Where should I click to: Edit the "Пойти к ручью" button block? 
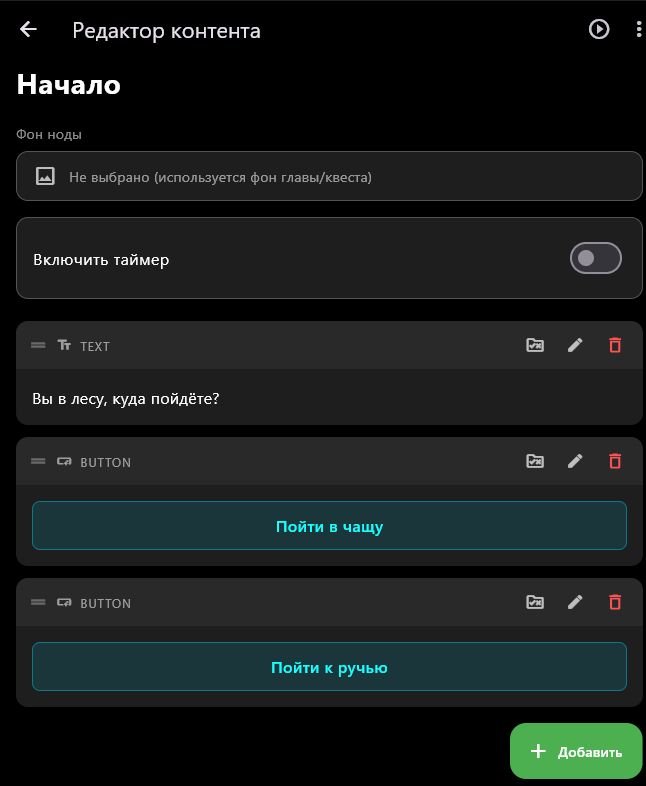tap(575, 602)
